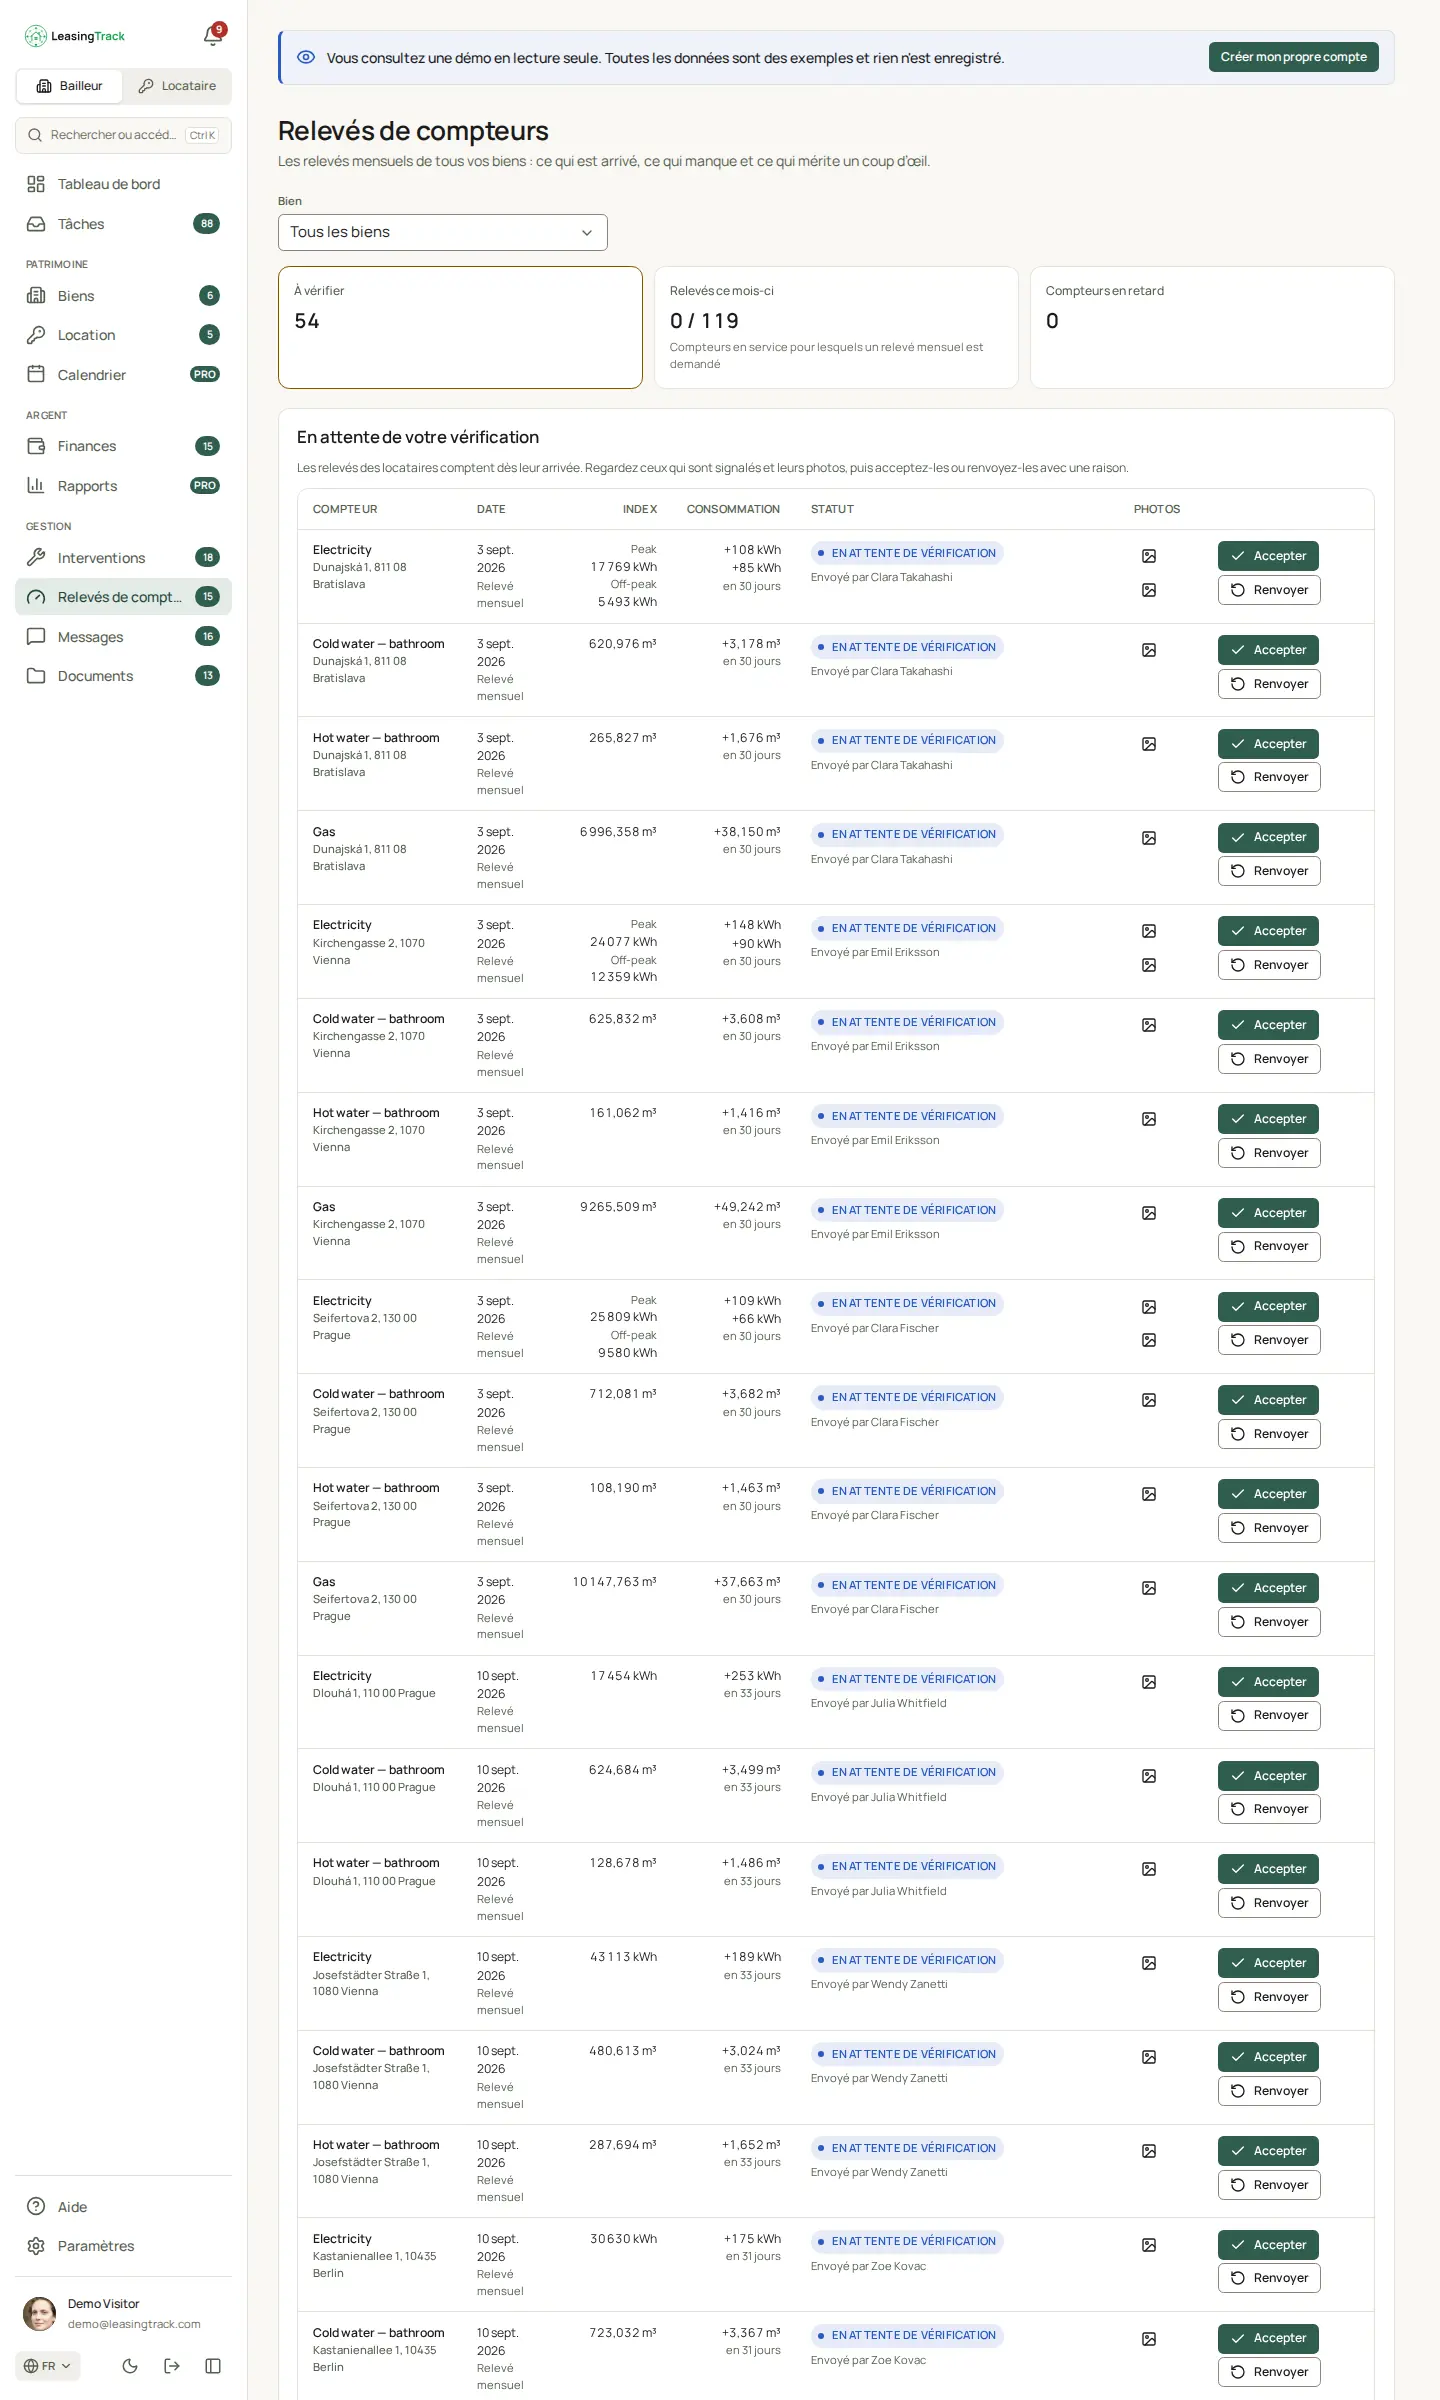Open photo of Hot water Dunajská 1 reading
This screenshot has width=1440, height=2400.
tap(1149, 744)
